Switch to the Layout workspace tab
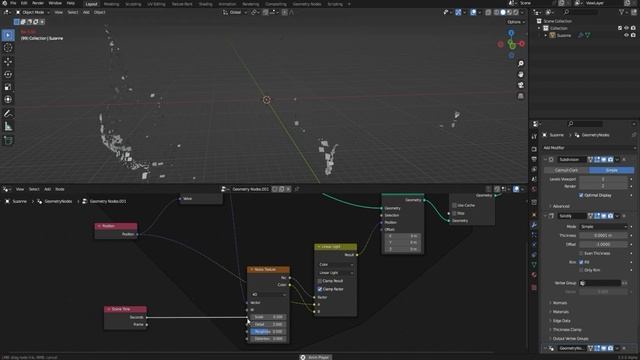This screenshot has height=360, width=640. (x=91, y=4)
